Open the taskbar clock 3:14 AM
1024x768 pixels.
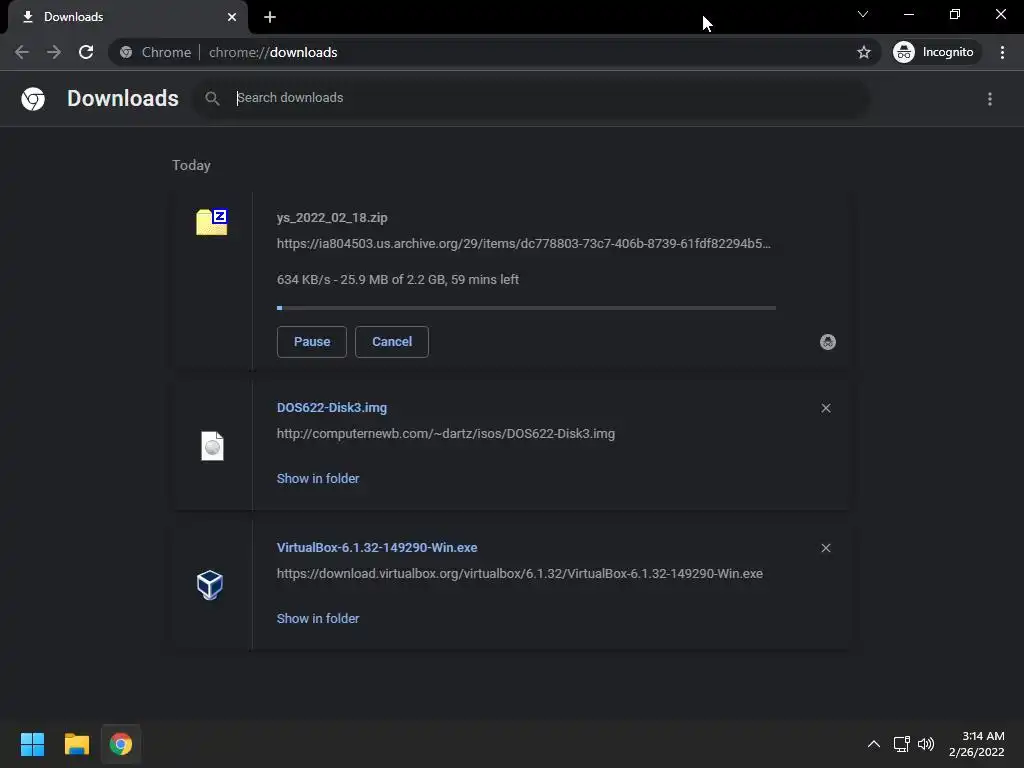coord(976,744)
